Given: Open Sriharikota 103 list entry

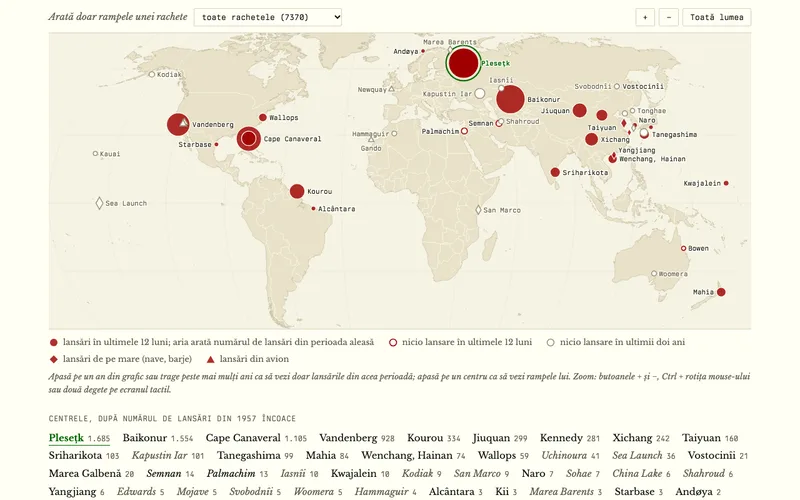Looking at the screenshot, I should [x=84, y=455].
